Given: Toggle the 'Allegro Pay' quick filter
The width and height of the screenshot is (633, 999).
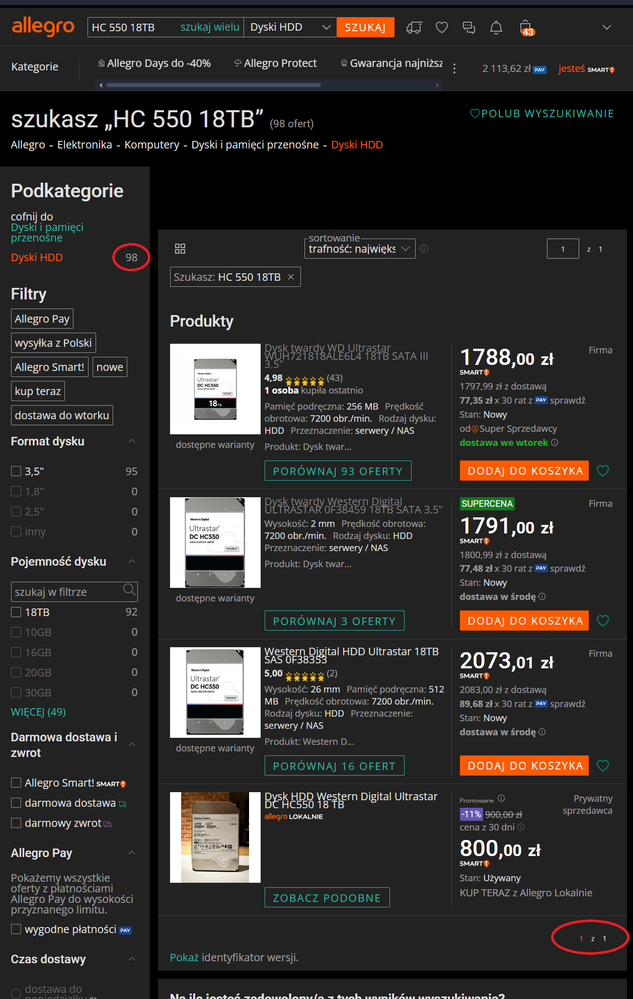Looking at the screenshot, I should [x=42, y=319].
